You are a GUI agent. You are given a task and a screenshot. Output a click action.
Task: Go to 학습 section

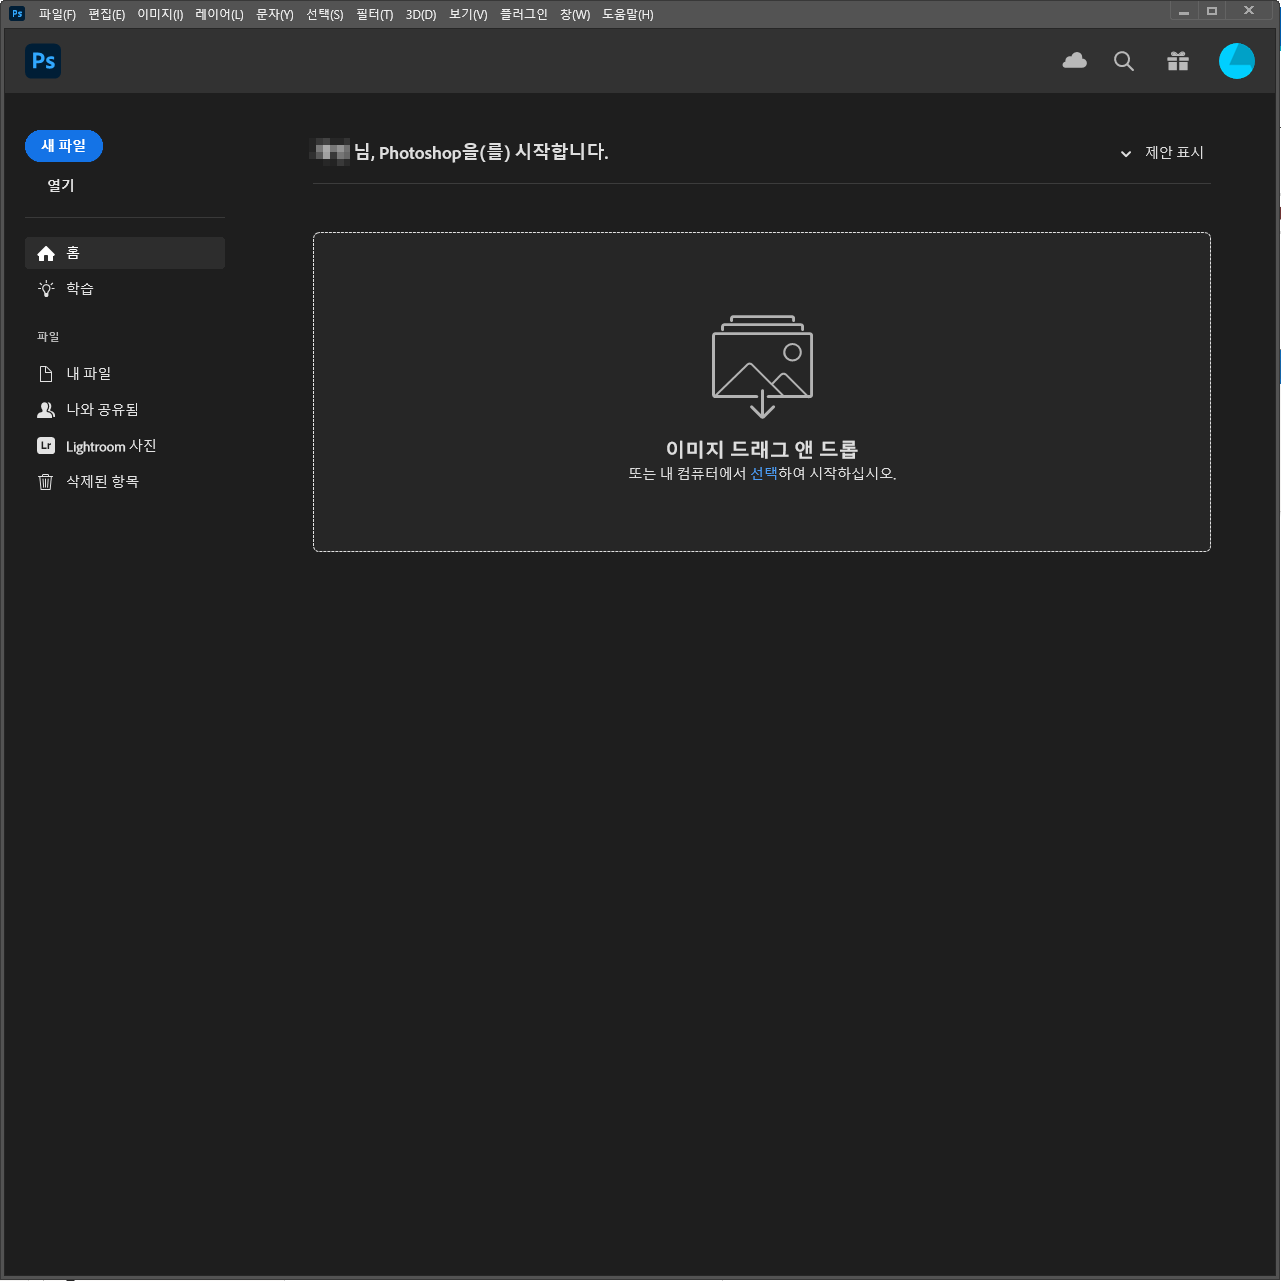pos(125,289)
